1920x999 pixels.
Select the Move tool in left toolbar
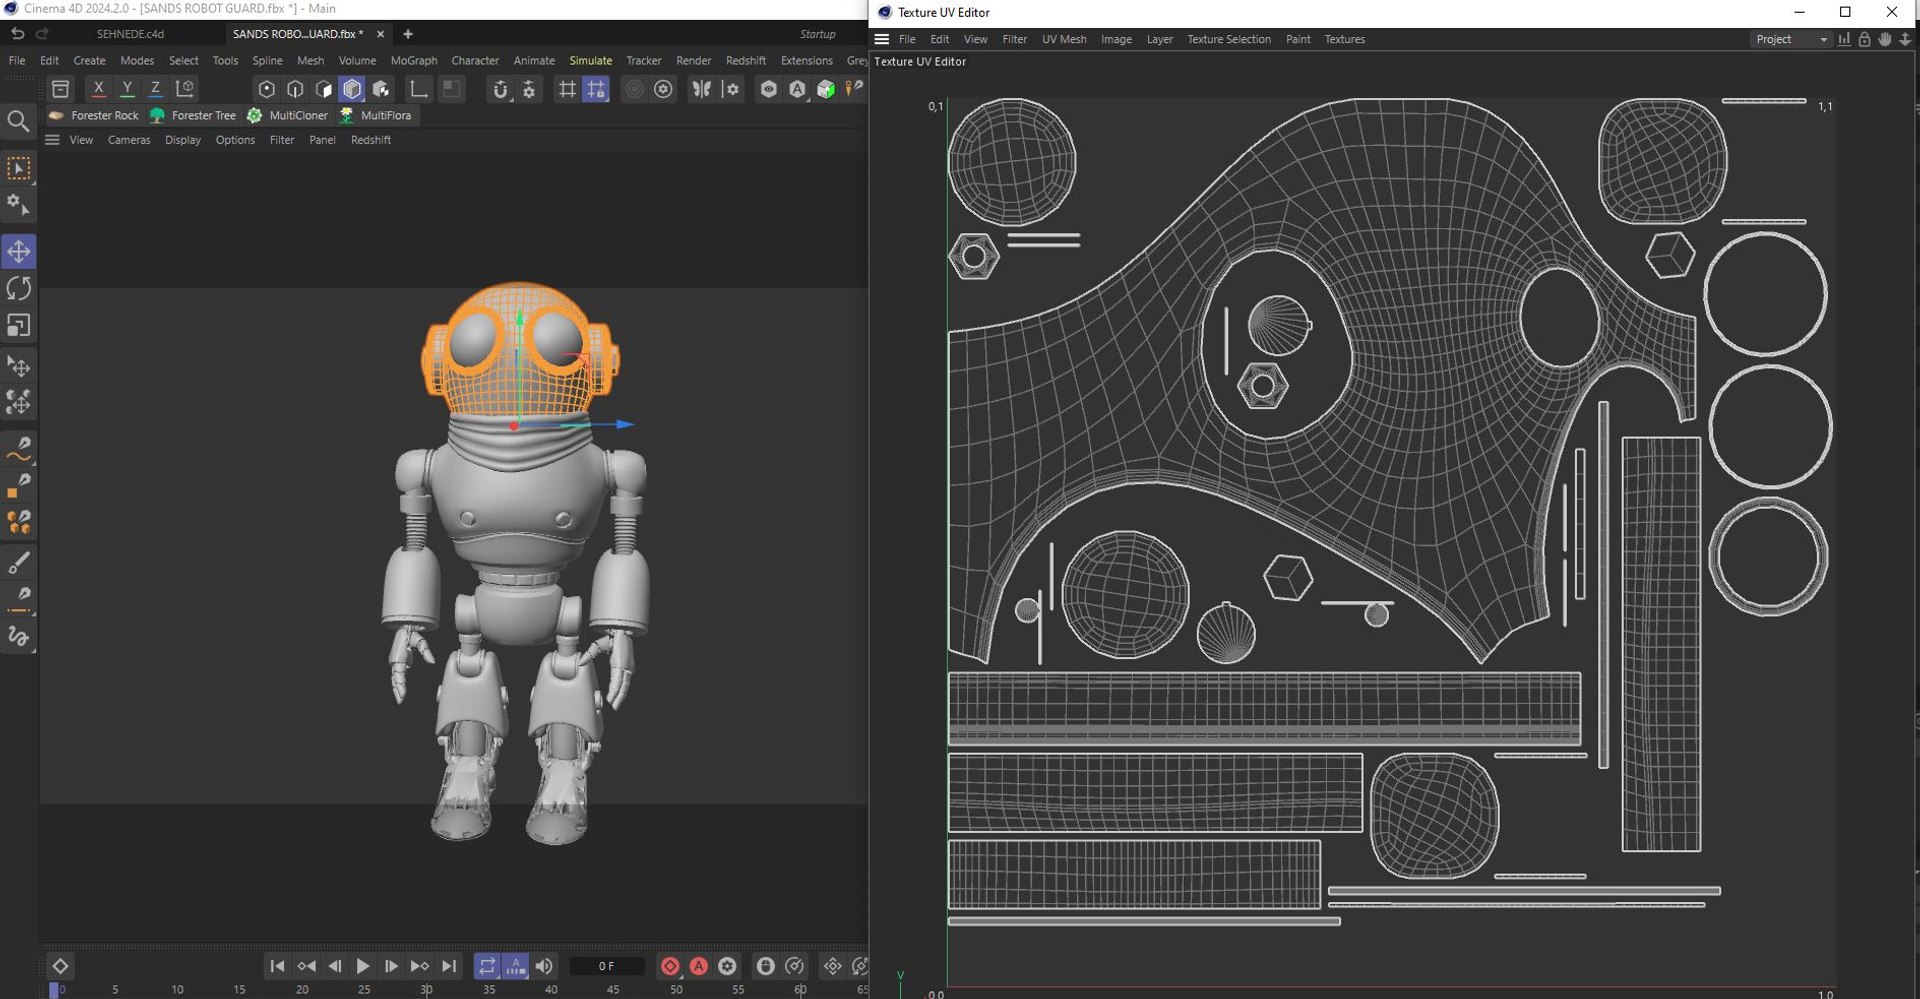pos(19,251)
